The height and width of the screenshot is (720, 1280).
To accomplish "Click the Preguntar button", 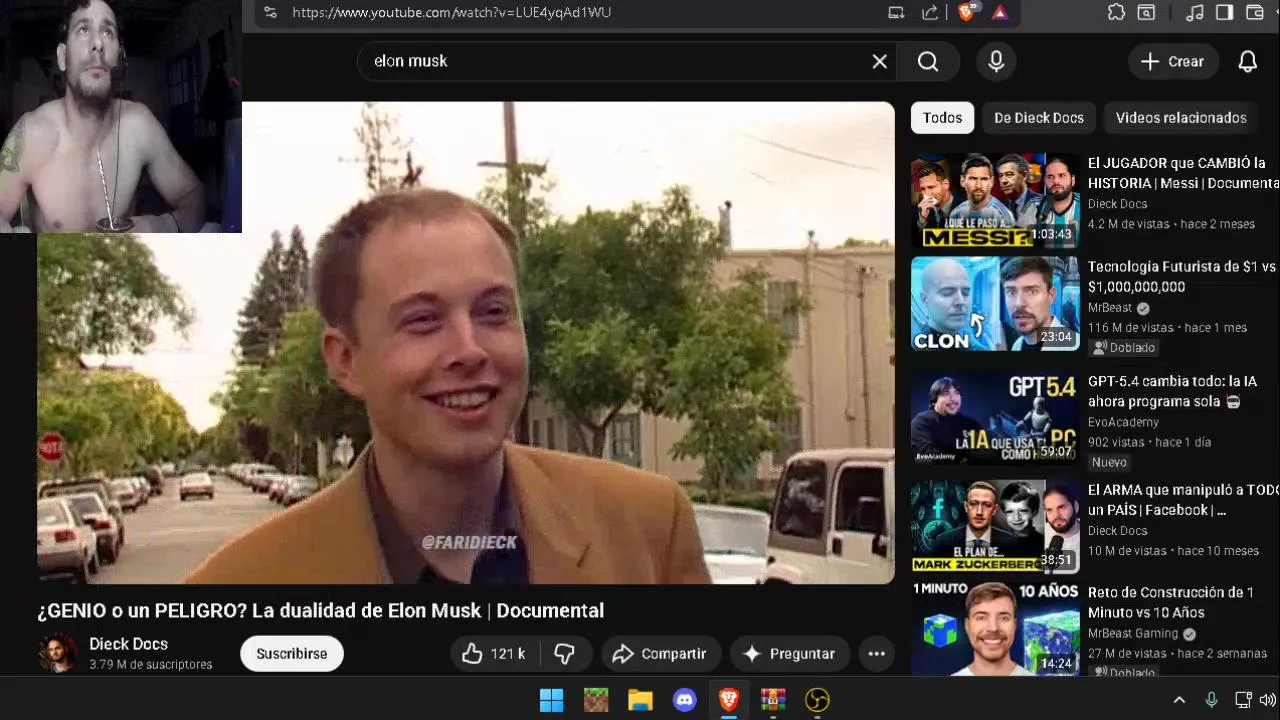I will (x=790, y=654).
